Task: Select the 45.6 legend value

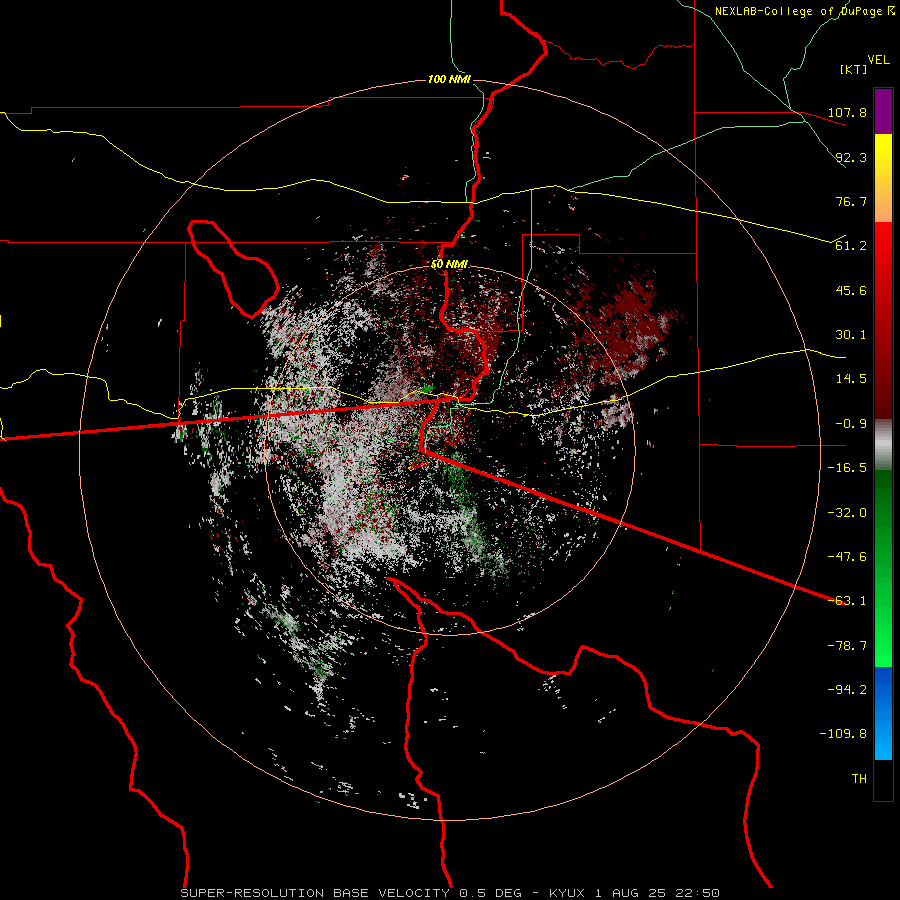Action: pyautogui.click(x=851, y=290)
